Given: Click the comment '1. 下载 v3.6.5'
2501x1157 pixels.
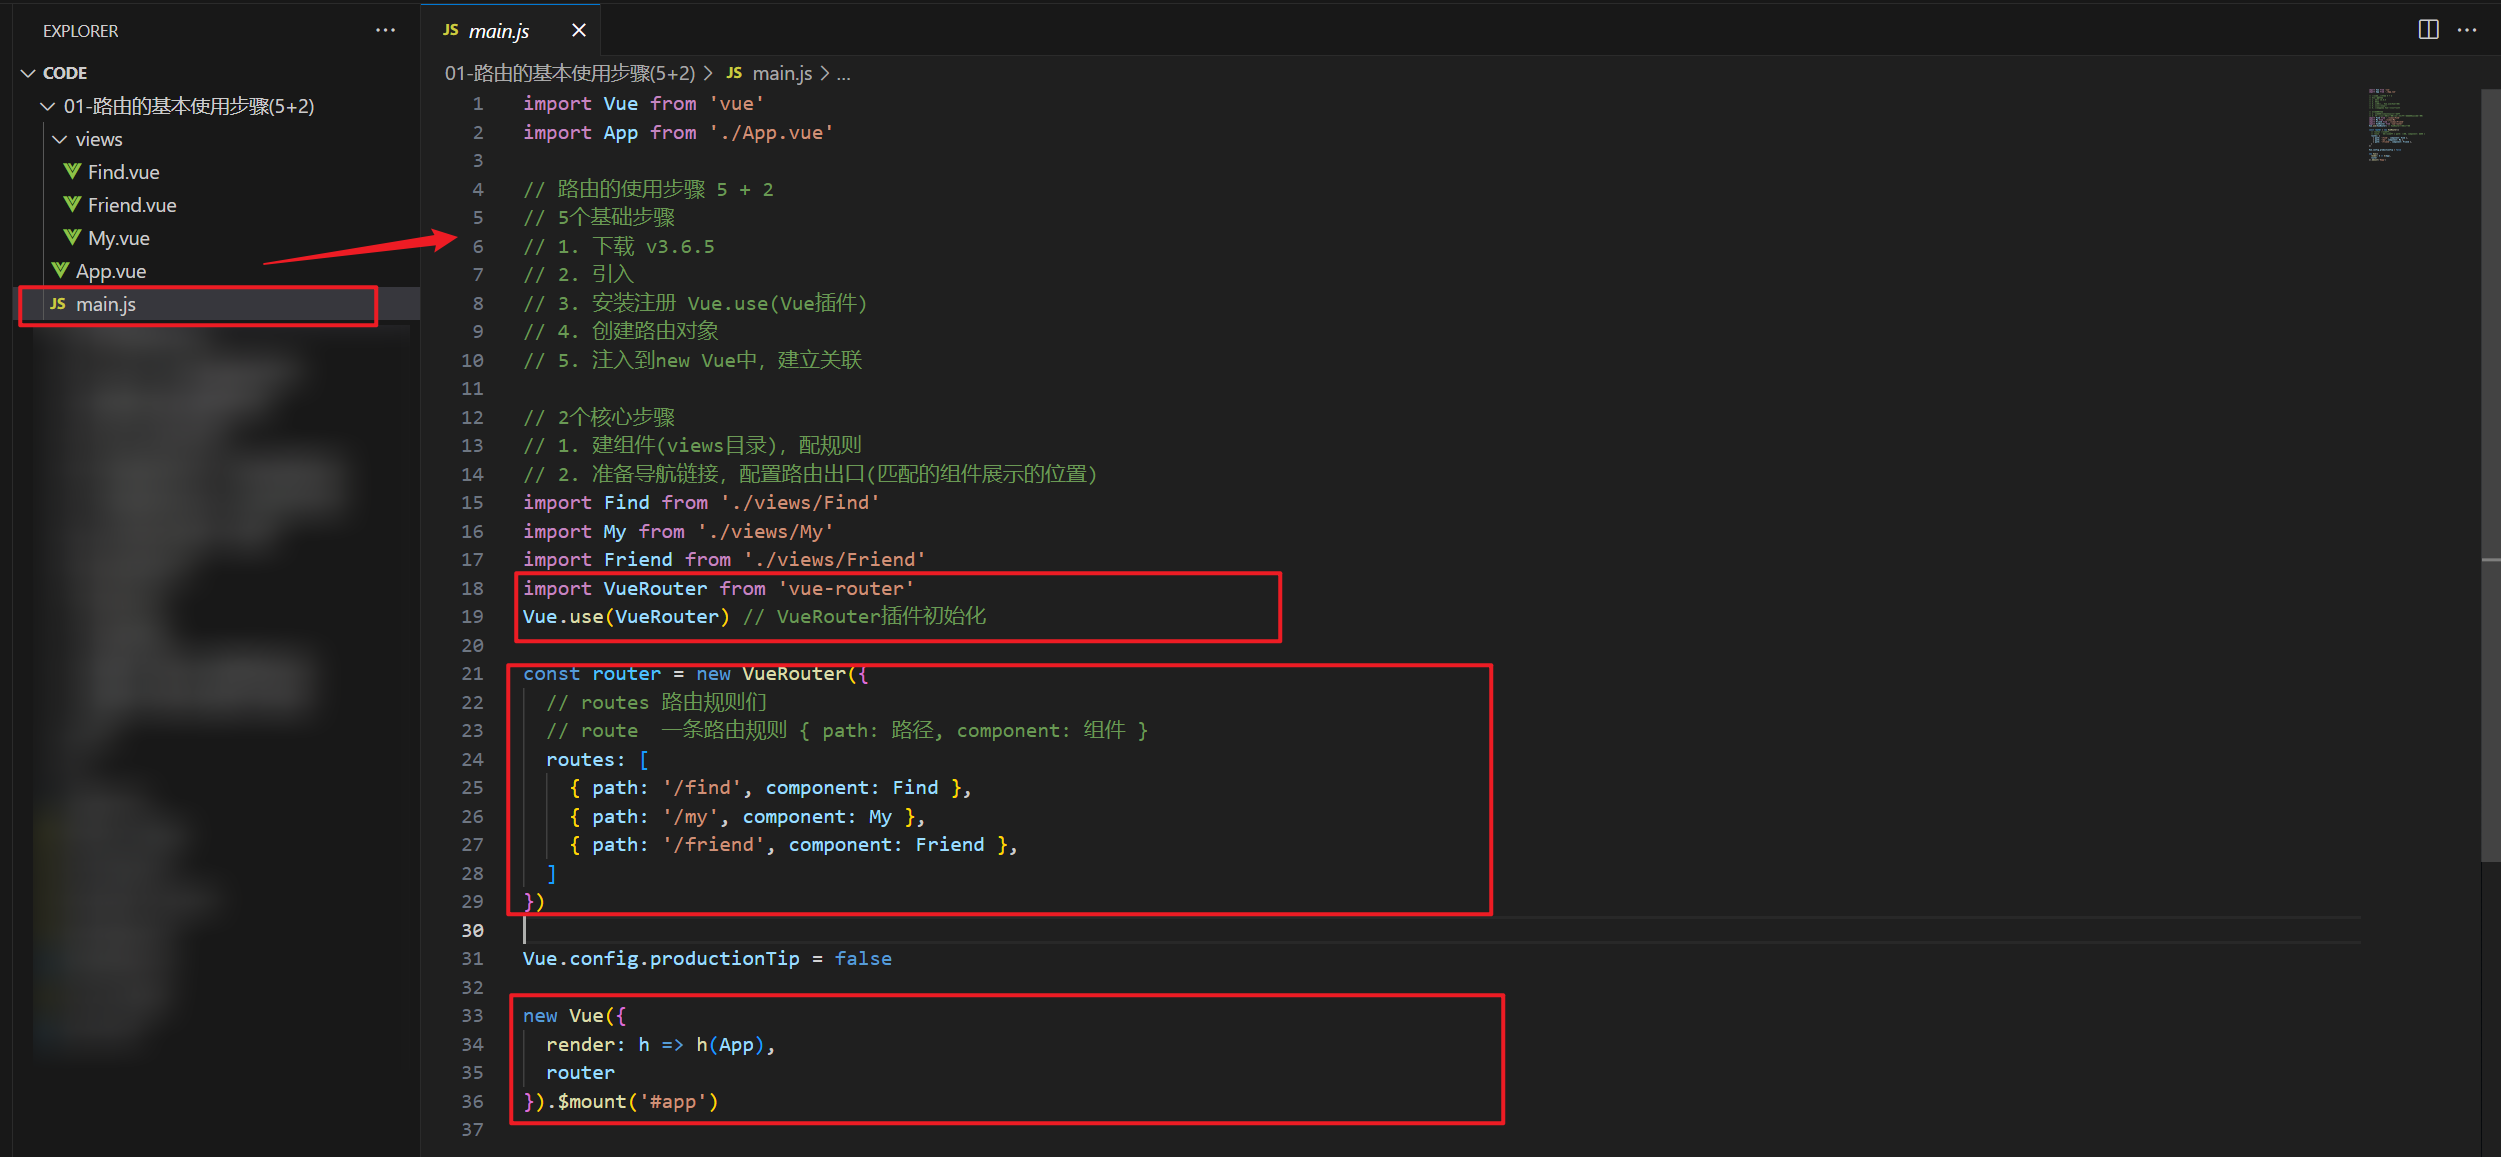Looking at the screenshot, I should tap(636, 246).
